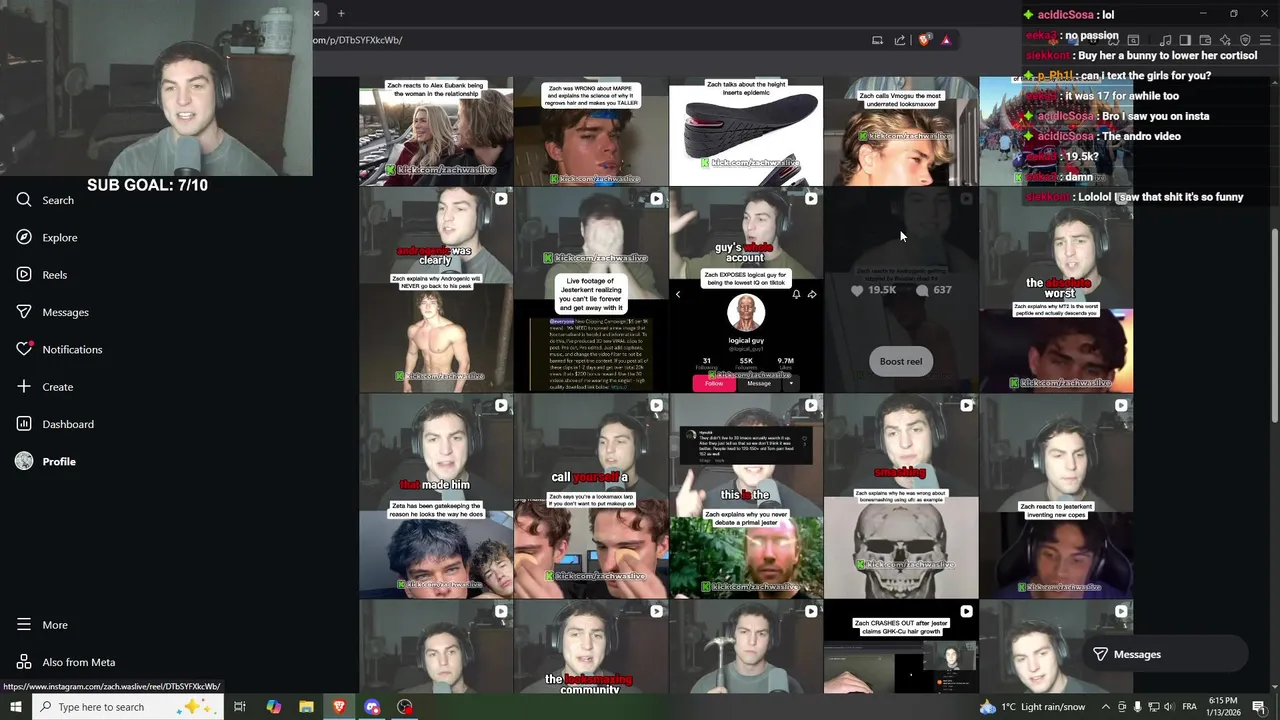Viewport: 1280px width, 720px height.
Task: Open the Alex Eubank reaction reel
Action: coord(436,131)
